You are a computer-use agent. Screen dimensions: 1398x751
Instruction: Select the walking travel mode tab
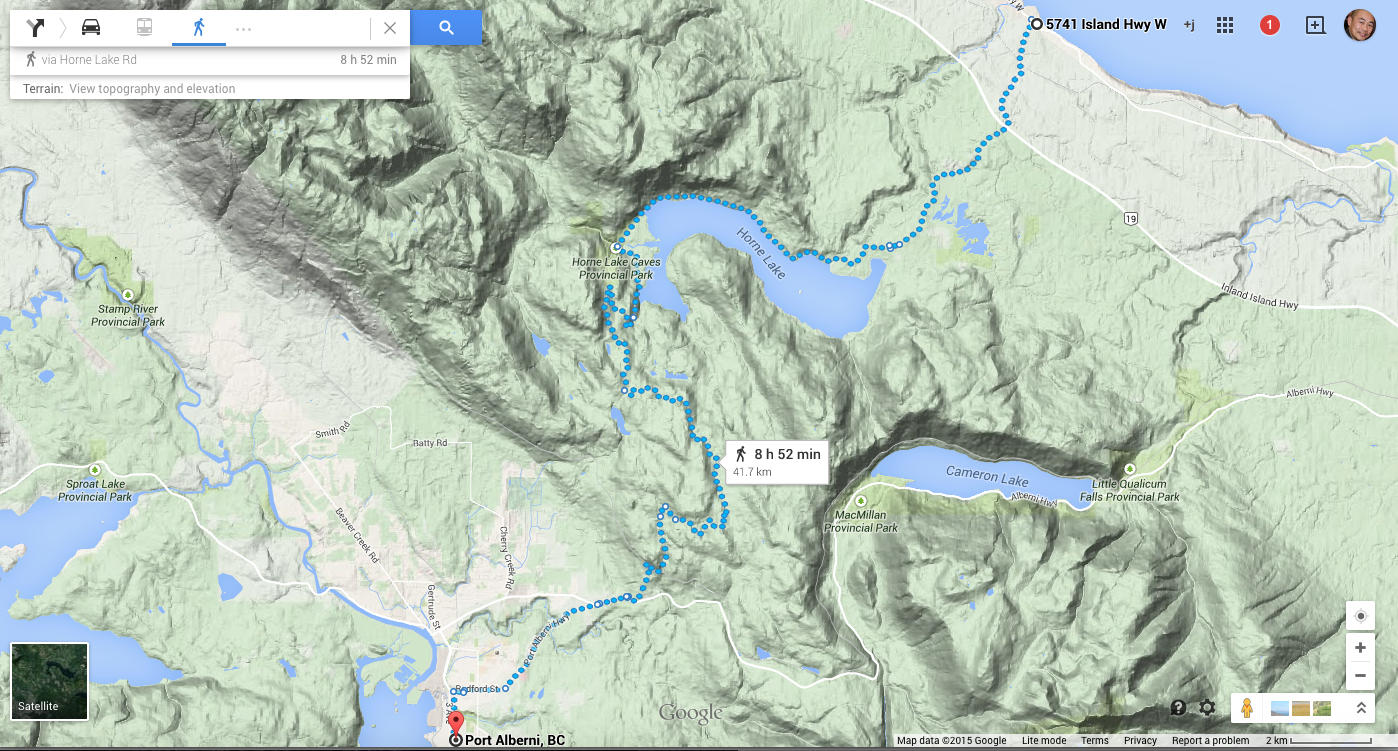199,27
